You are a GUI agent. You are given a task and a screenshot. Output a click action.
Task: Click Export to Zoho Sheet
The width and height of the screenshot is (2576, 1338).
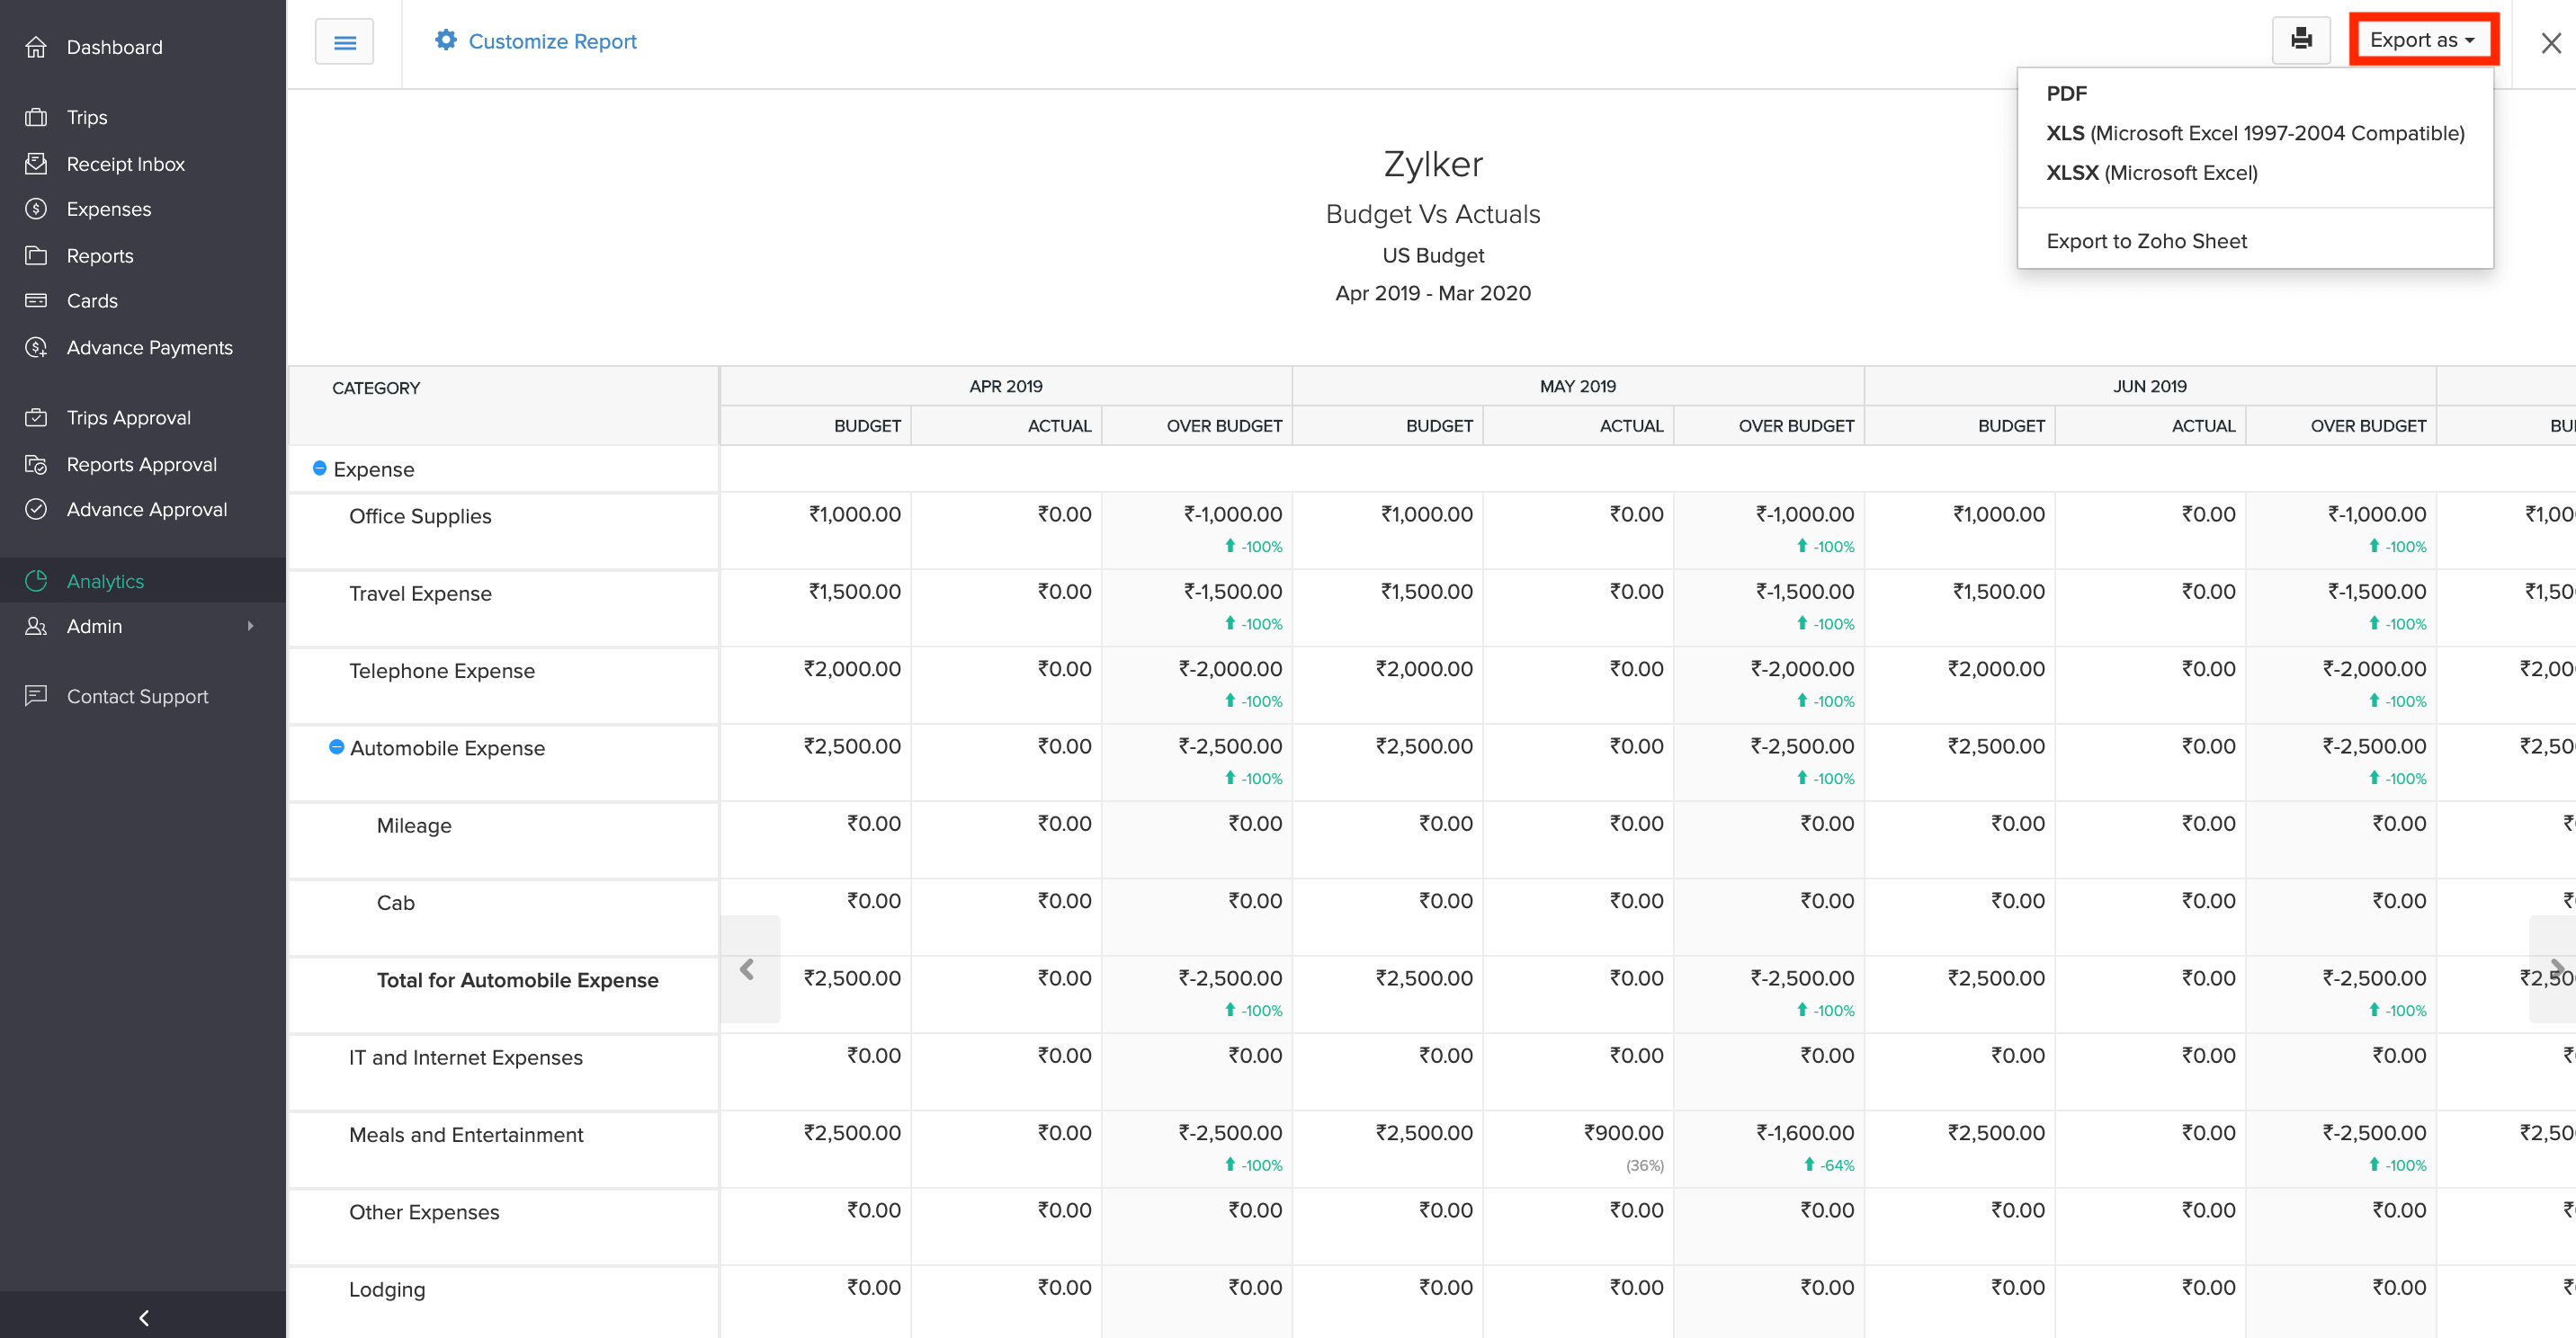click(x=2146, y=241)
